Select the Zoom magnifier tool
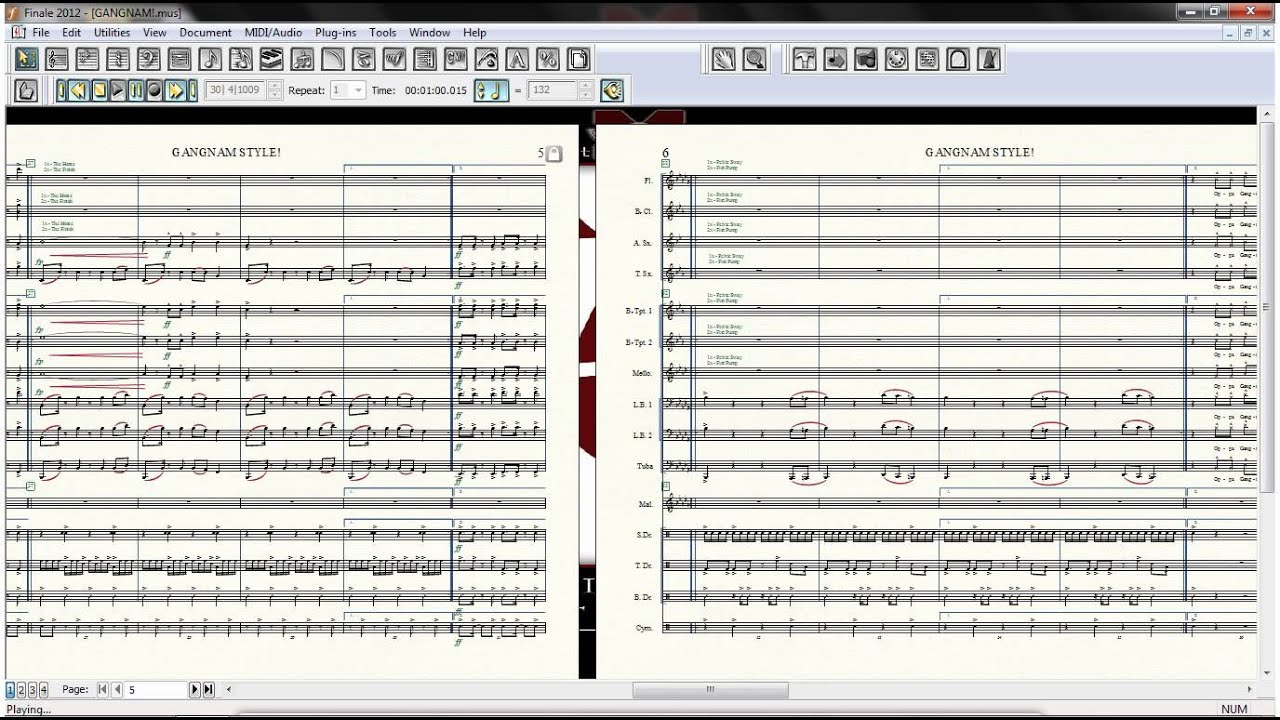 [755, 59]
